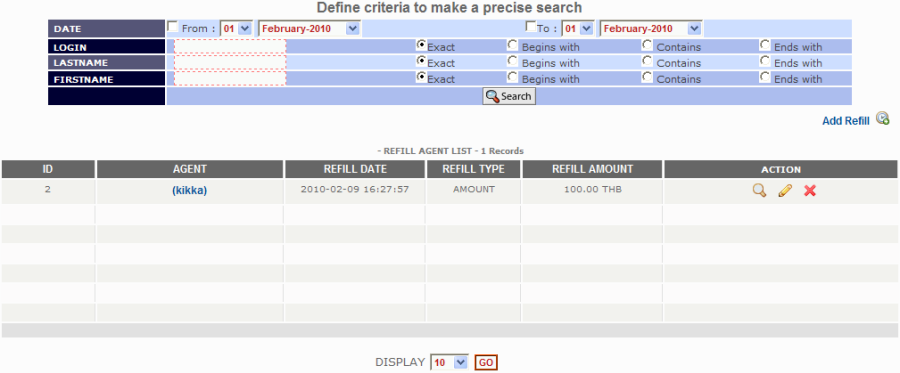Click the ID cell showing 2
The width and height of the screenshot is (900, 373).
coord(48,189)
